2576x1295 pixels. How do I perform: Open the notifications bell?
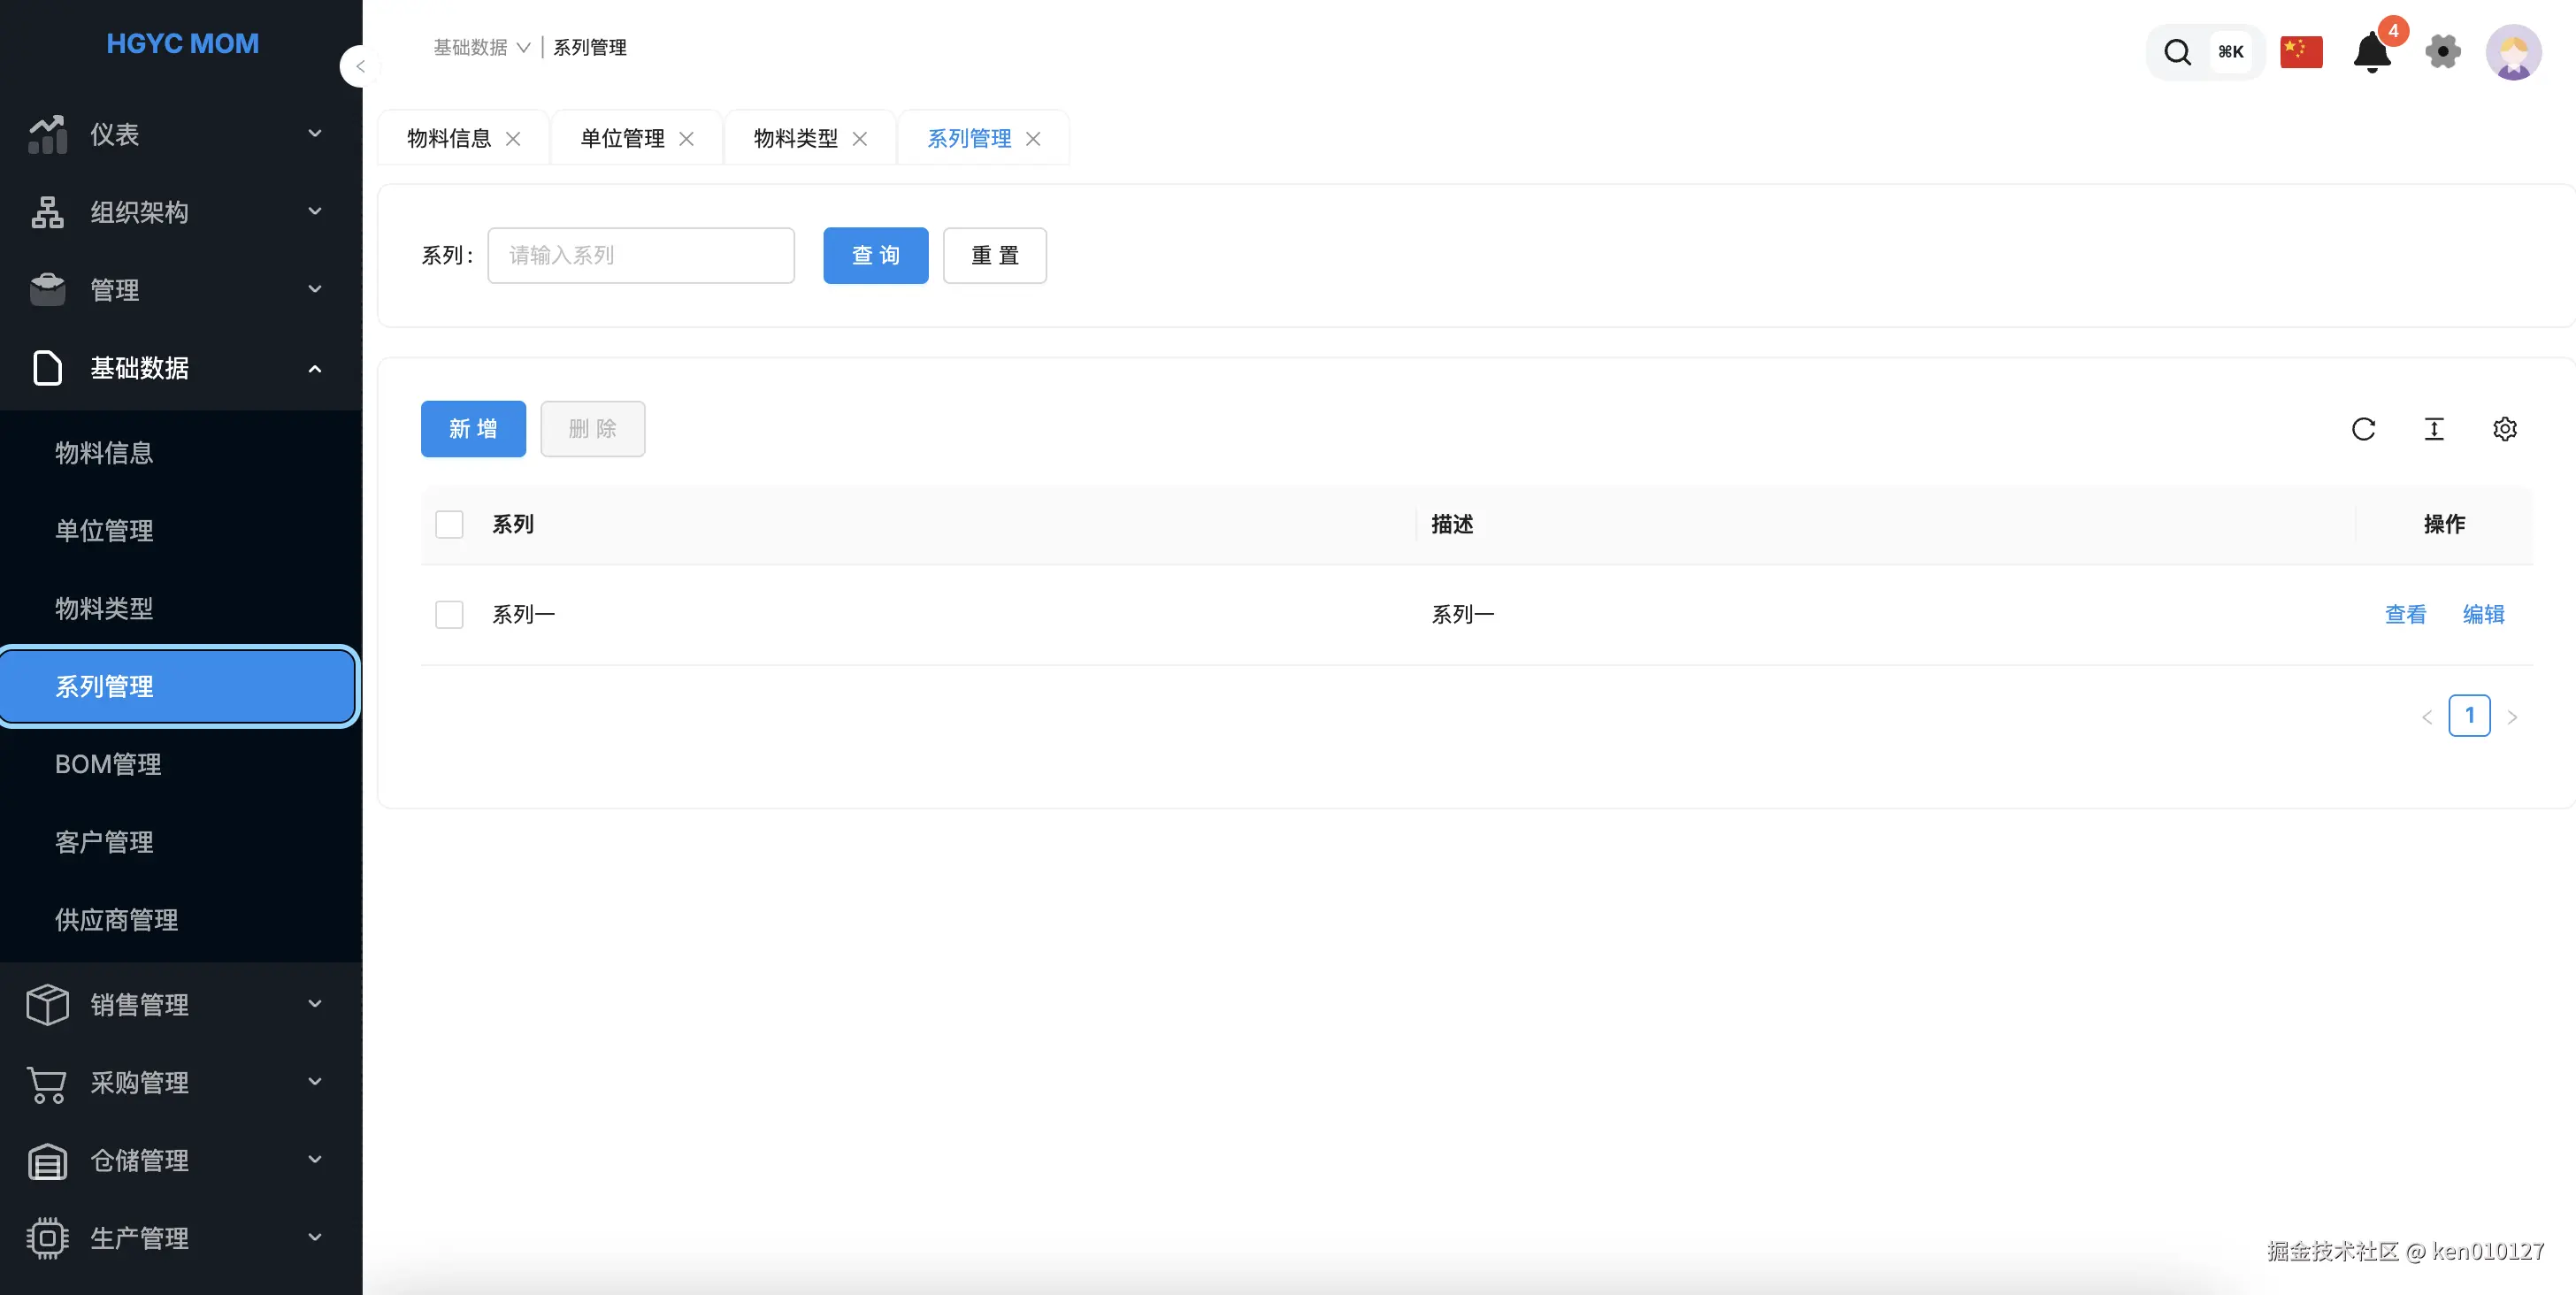tap(2371, 52)
